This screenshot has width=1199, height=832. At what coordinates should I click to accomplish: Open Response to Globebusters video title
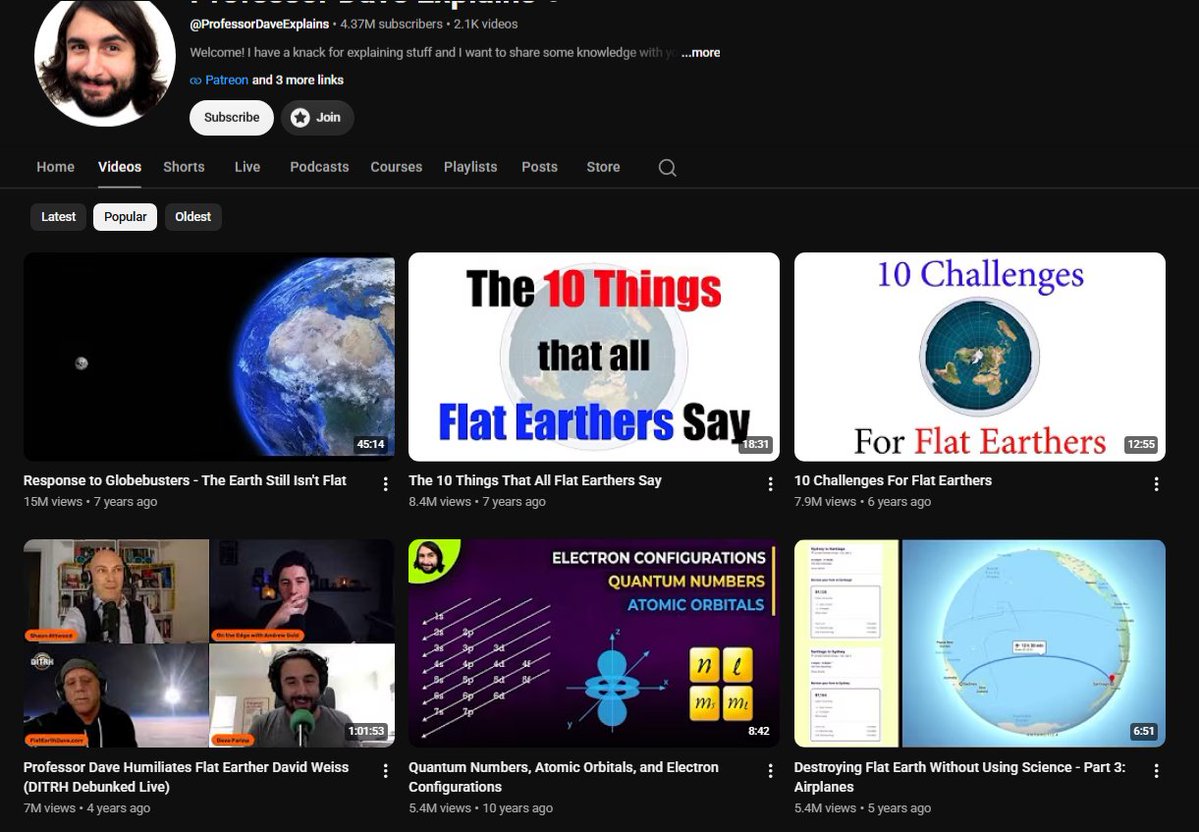pos(184,480)
